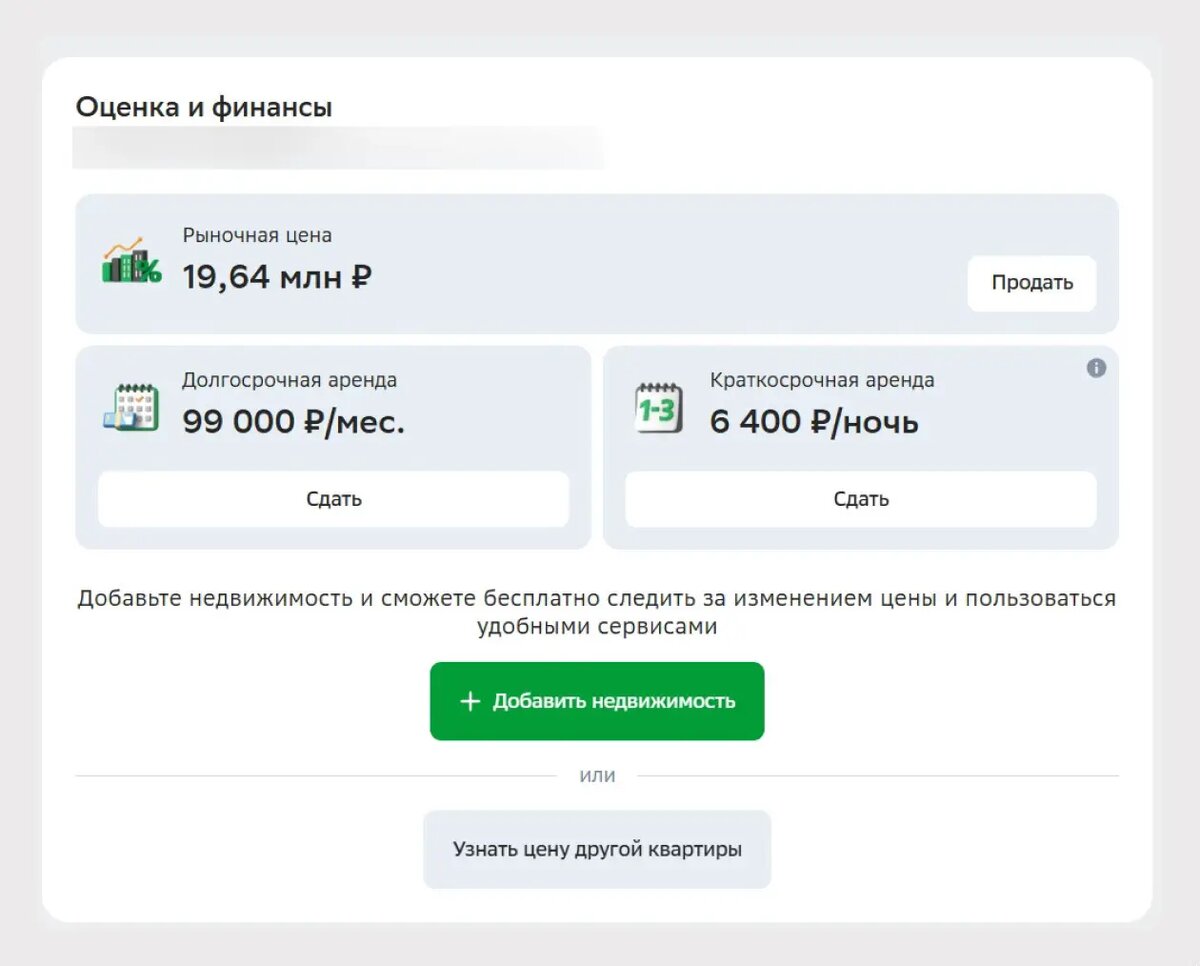Click the 1-3 short-term calendar icon
The width and height of the screenshot is (1200, 966).
(x=658, y=408)
